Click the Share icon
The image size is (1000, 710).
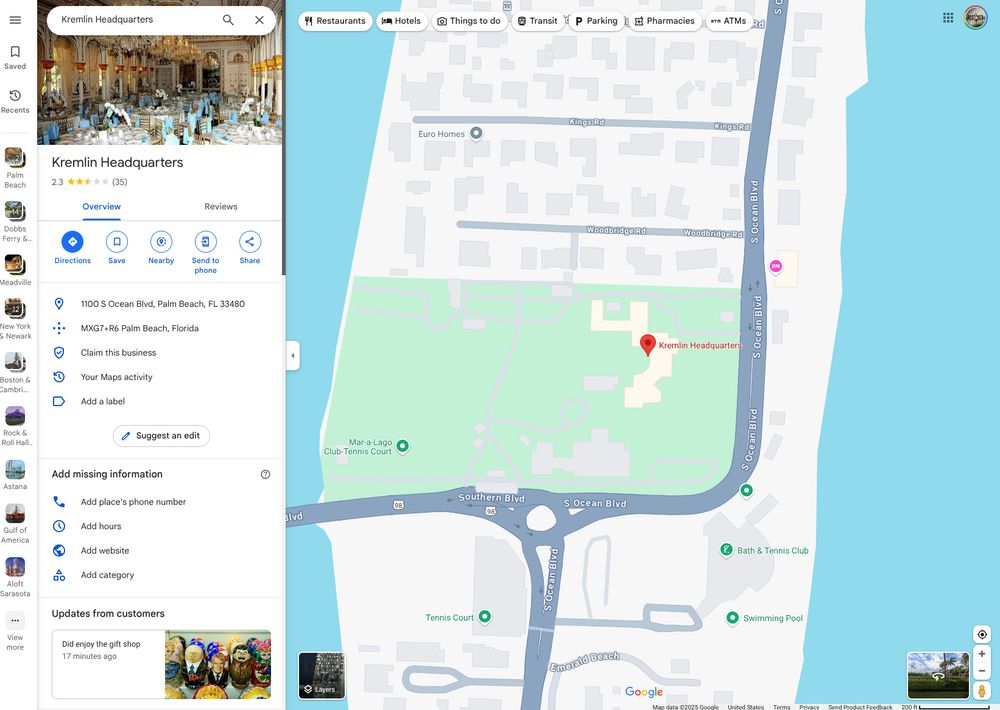pyautogui.click(x=250, y=242)
